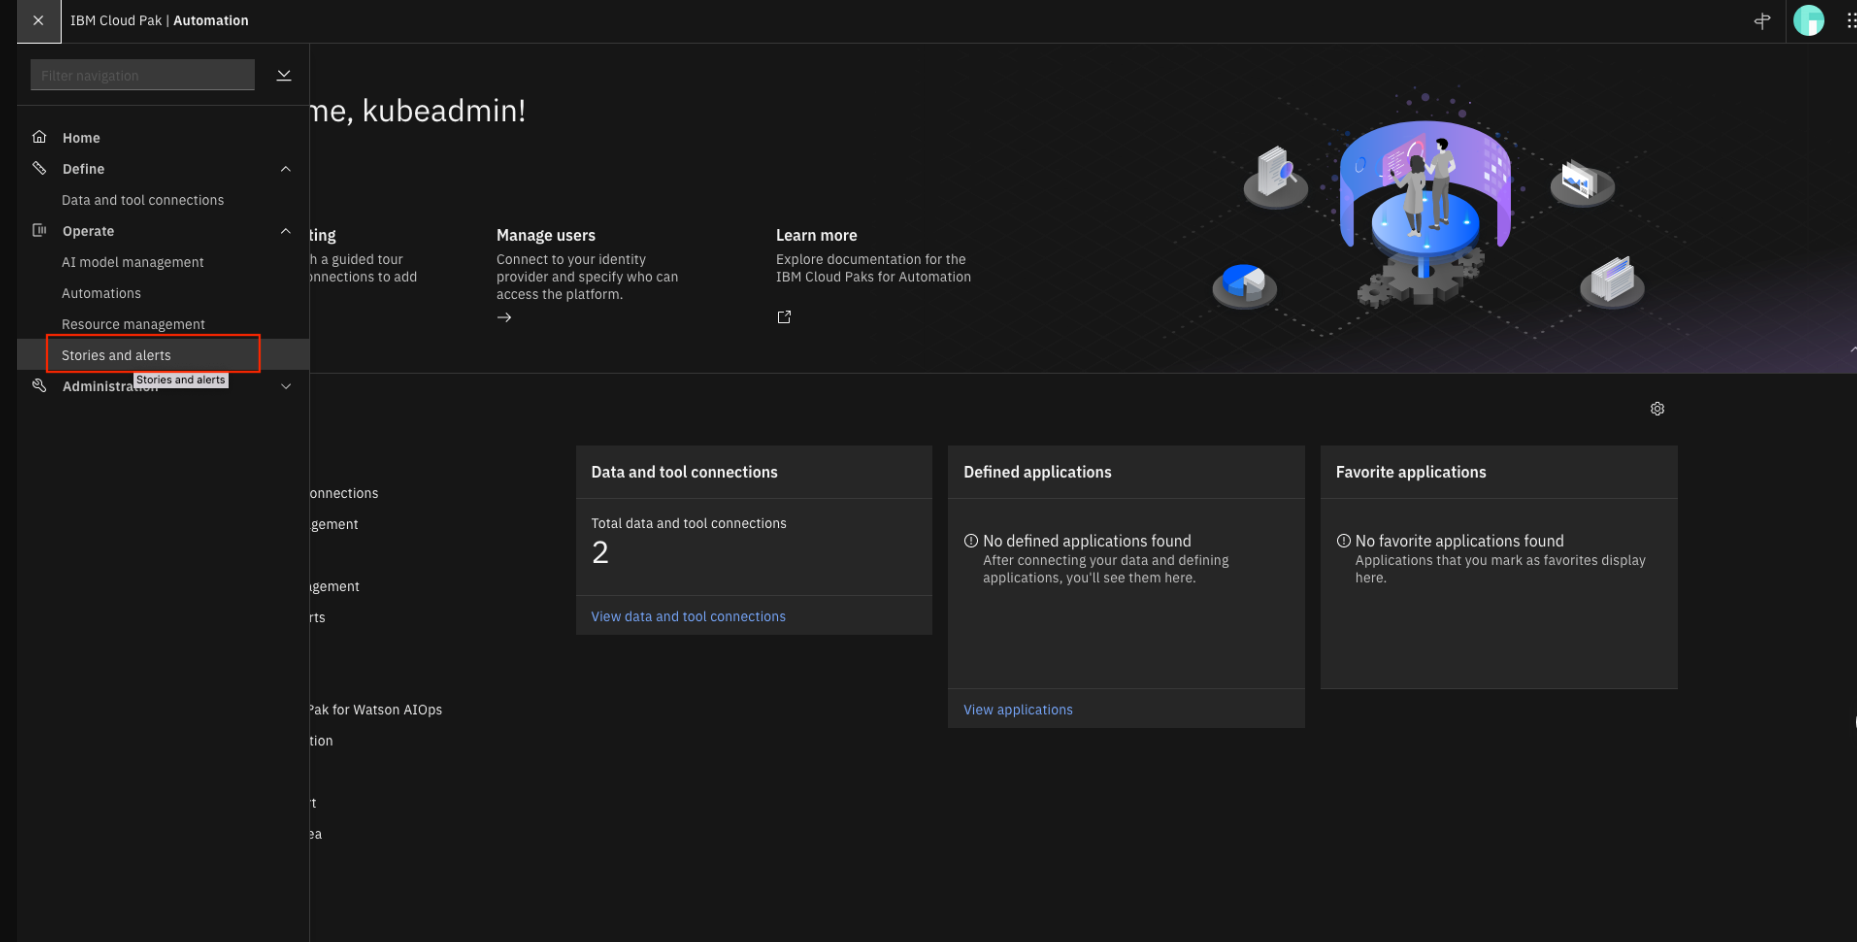Open Automations in the sidebar

101,293
